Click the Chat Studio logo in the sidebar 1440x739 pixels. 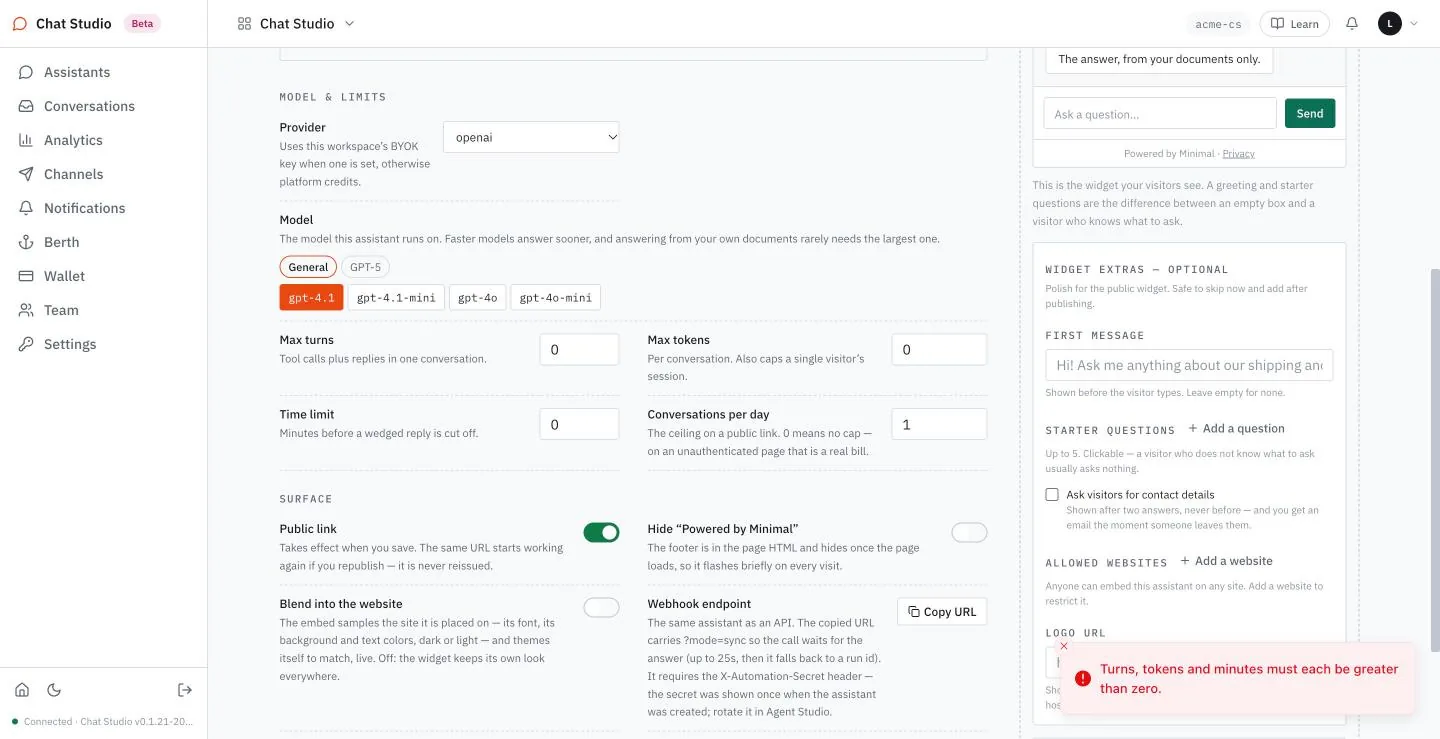(20, 24)
